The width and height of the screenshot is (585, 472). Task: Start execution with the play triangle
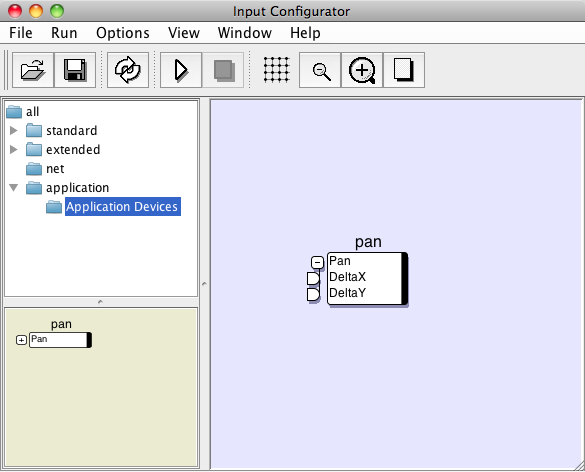click(181, 70)
